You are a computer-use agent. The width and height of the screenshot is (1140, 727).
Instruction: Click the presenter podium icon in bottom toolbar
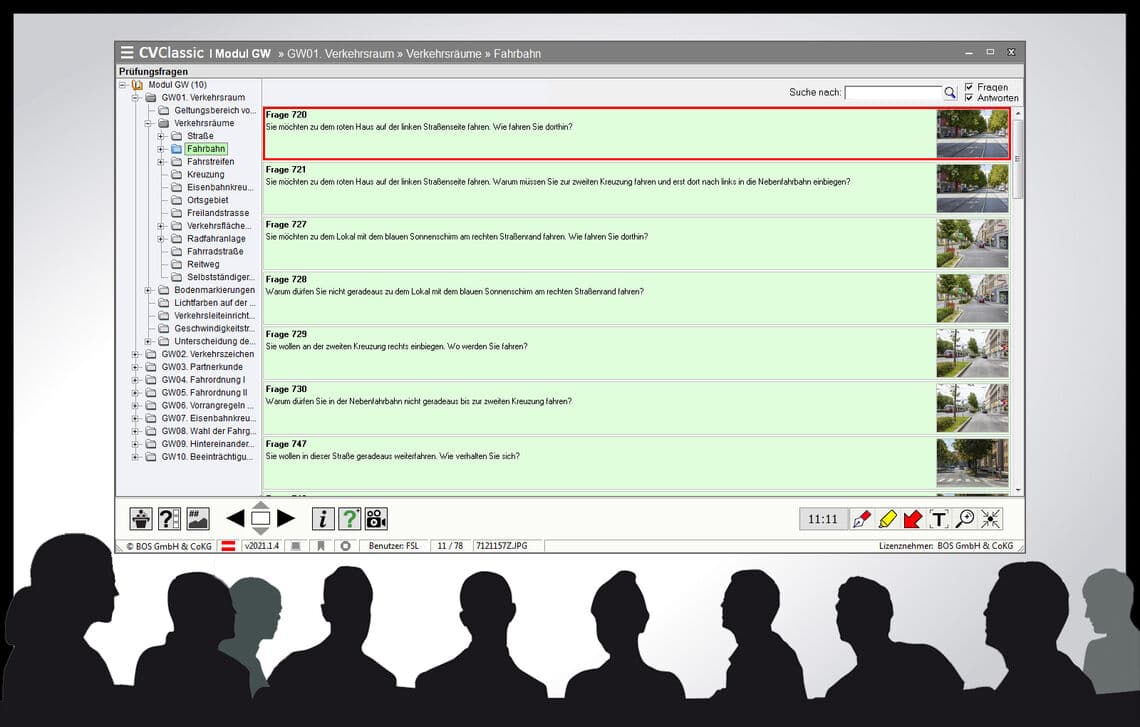click(x=141, y=518)
